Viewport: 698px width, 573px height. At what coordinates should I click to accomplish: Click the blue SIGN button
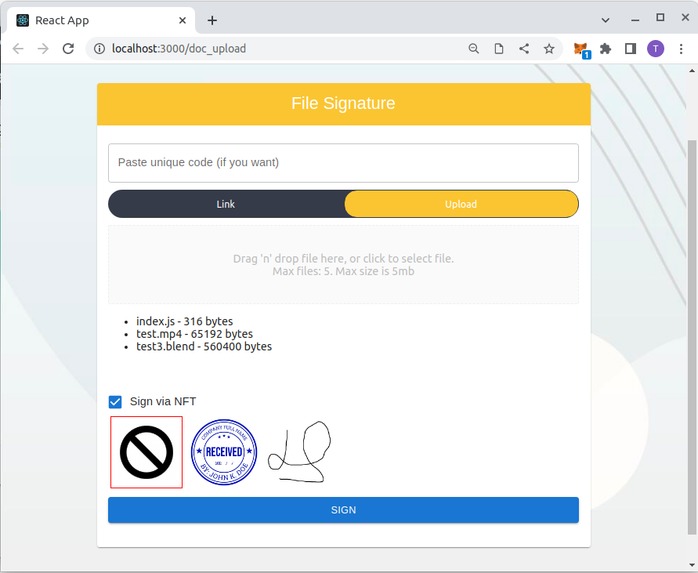coord(343,510)
